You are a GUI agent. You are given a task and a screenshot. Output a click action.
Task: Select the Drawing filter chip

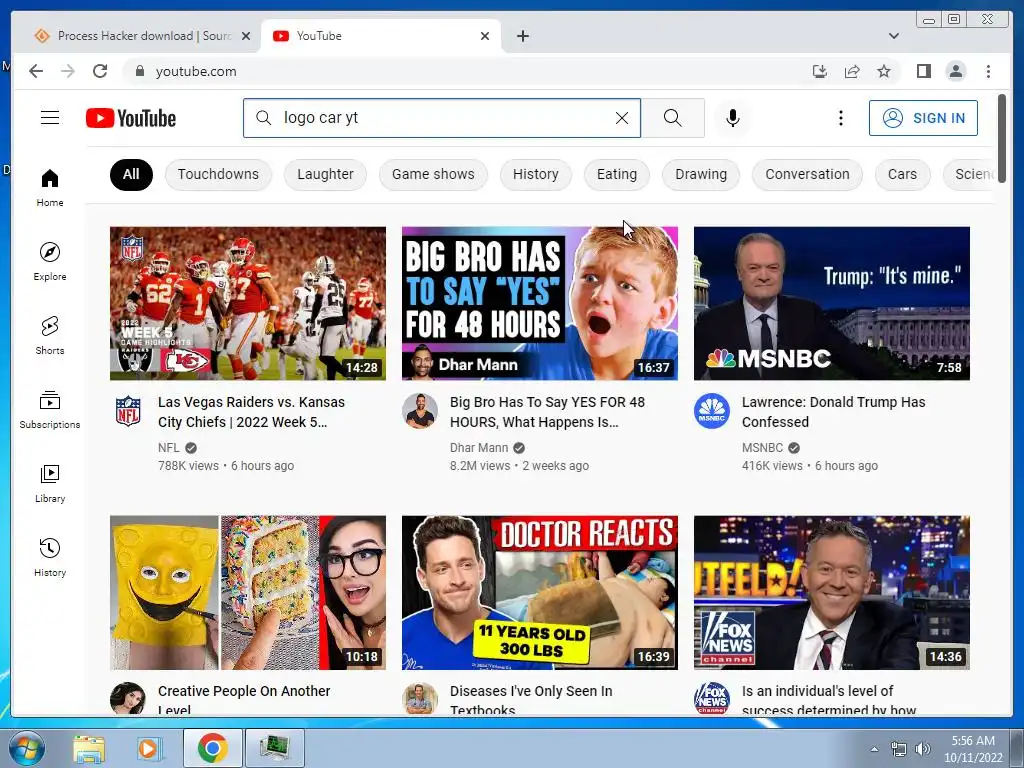tap(701, 174)
